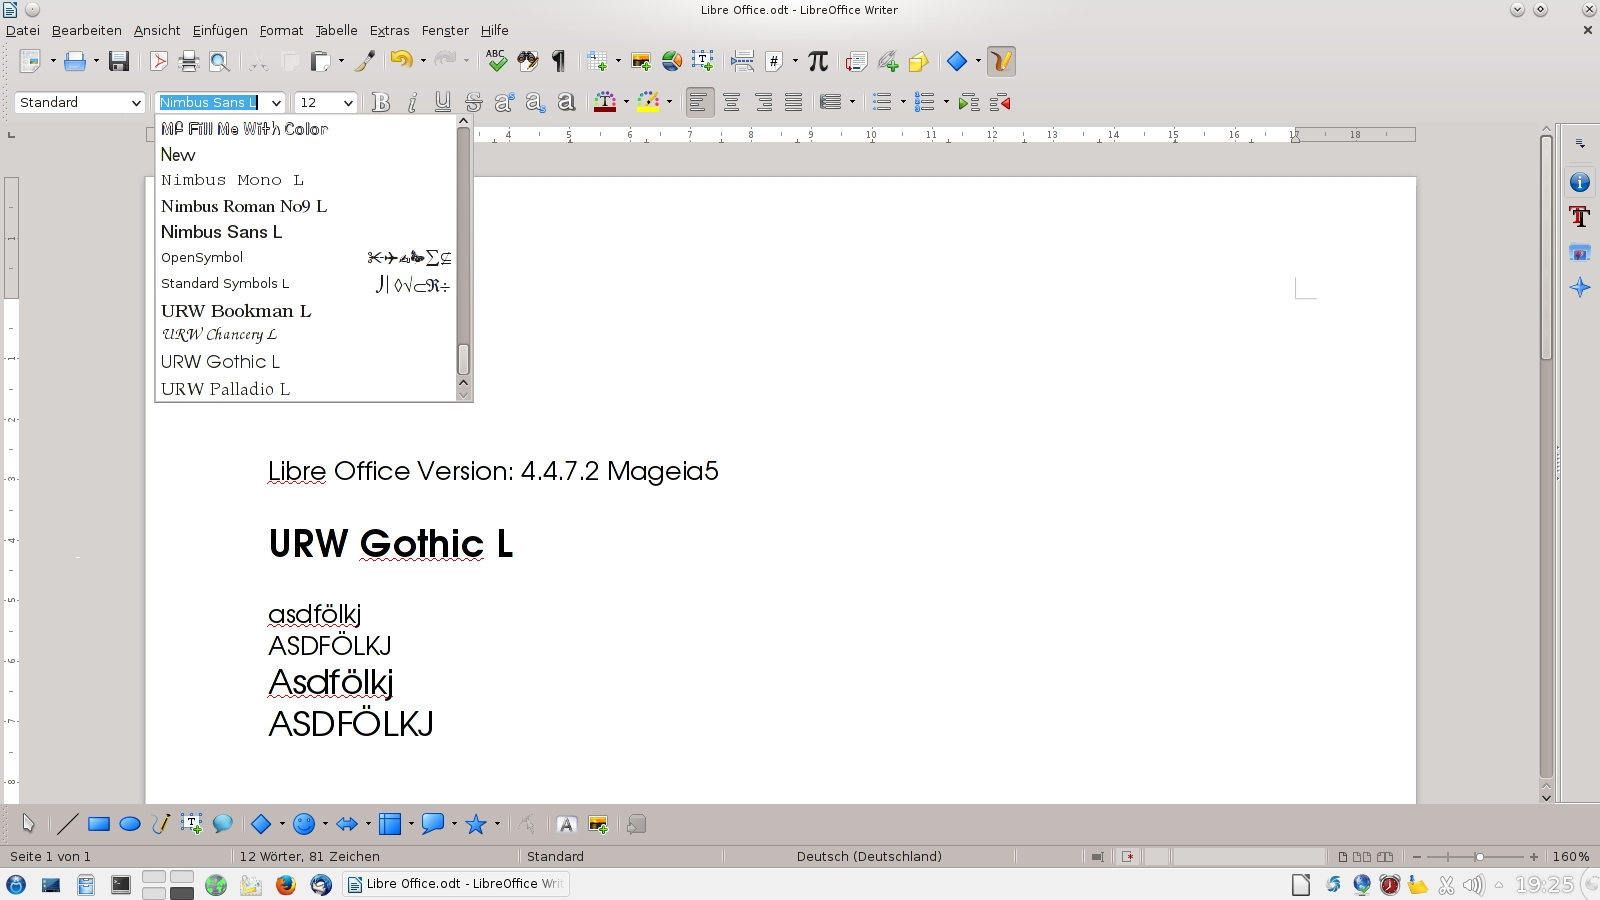1600x900 pixels.
Task: Choose URW Bookman L font
Action: click(306, 310)
